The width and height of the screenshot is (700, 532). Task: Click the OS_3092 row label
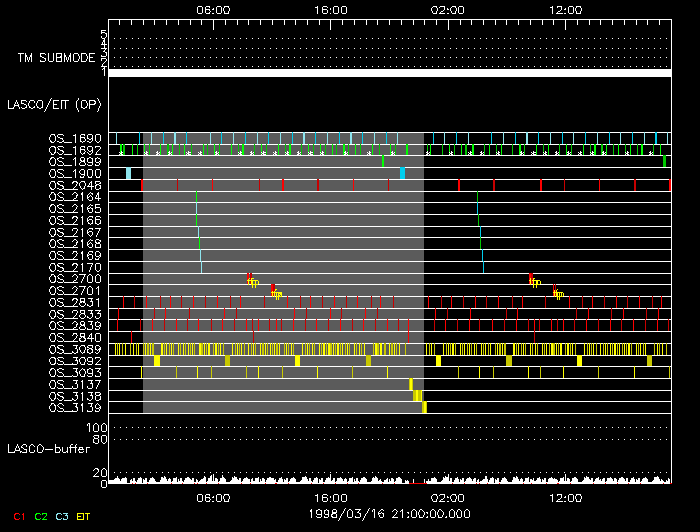pos(75,361)
